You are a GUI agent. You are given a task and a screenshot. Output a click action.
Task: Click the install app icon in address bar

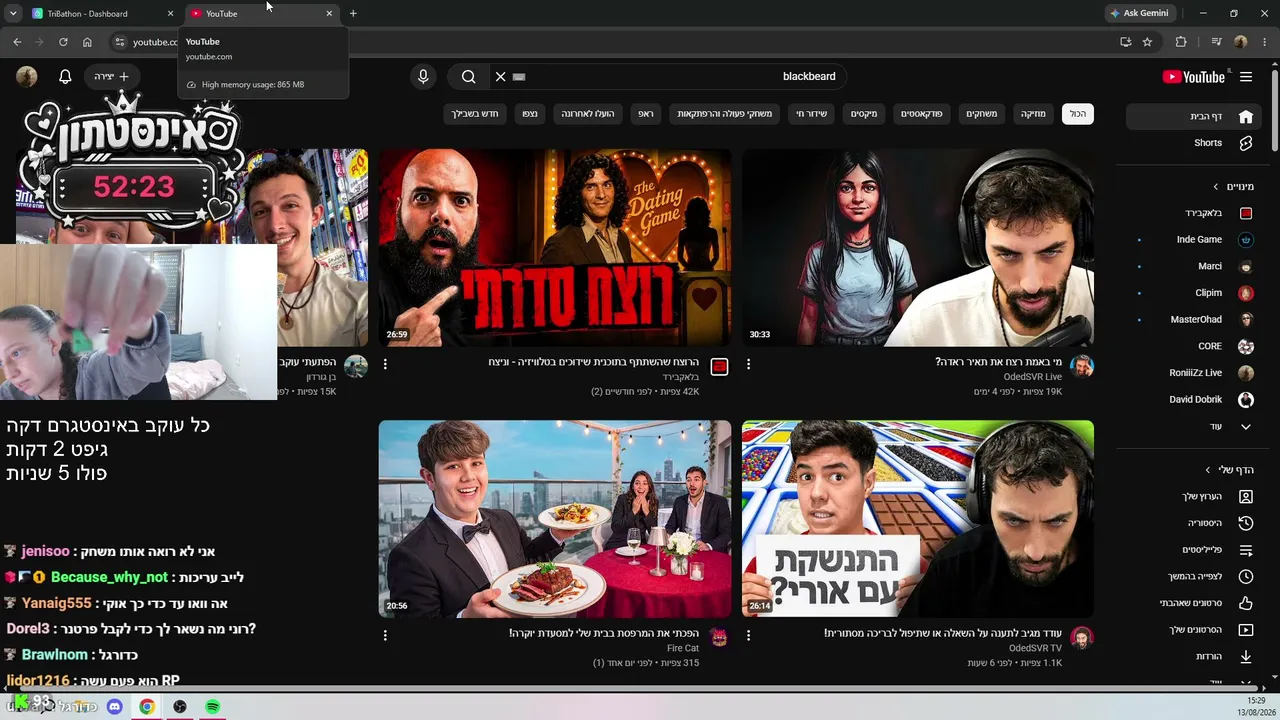(1125, 42)
